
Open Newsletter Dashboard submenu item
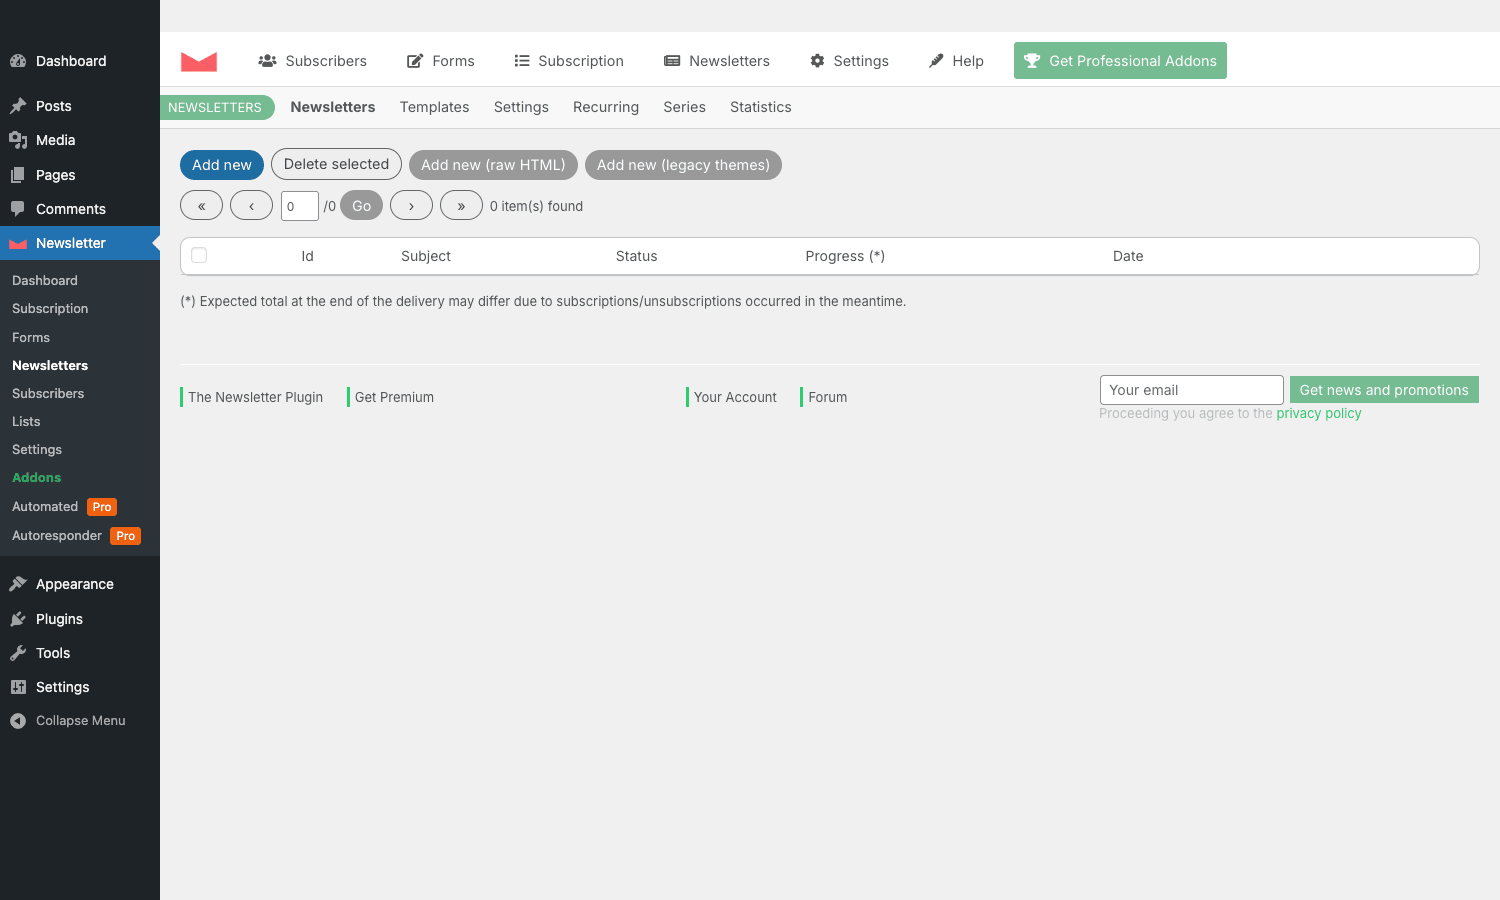80,281
